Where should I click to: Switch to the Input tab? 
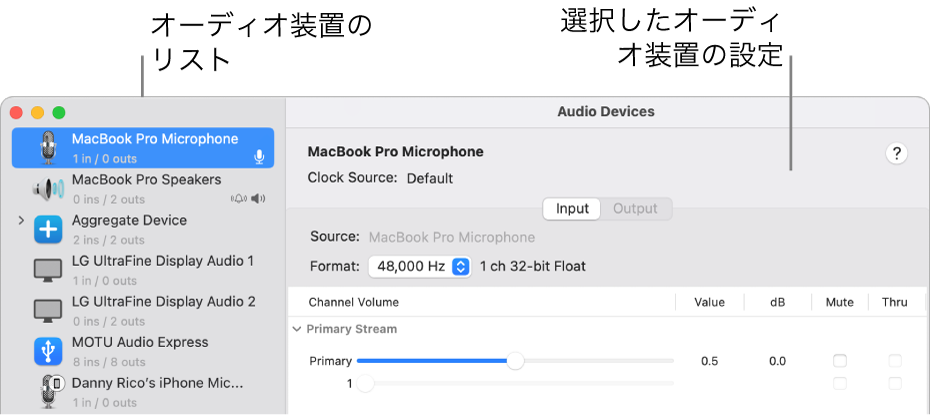pyautogui.click(x=572, y=209)
